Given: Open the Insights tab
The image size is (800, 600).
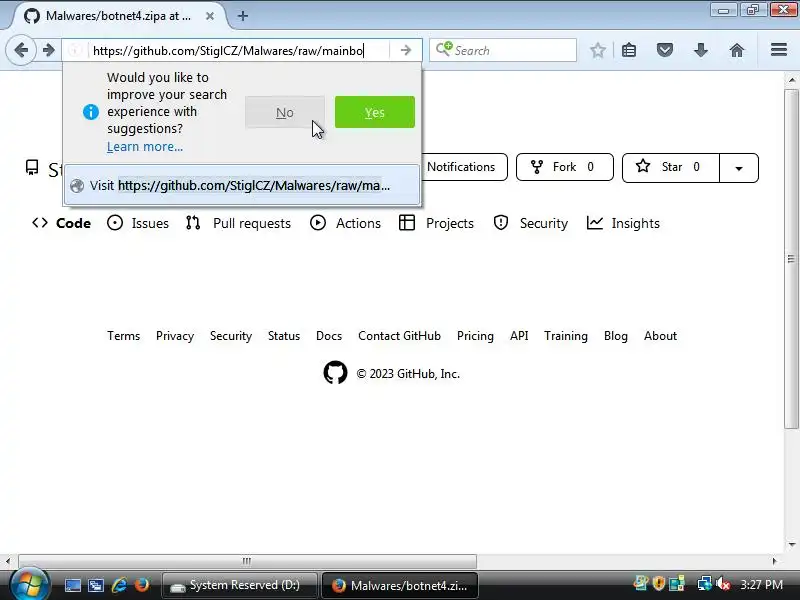Looking at the screenshot, I should (x=623, y=223).
